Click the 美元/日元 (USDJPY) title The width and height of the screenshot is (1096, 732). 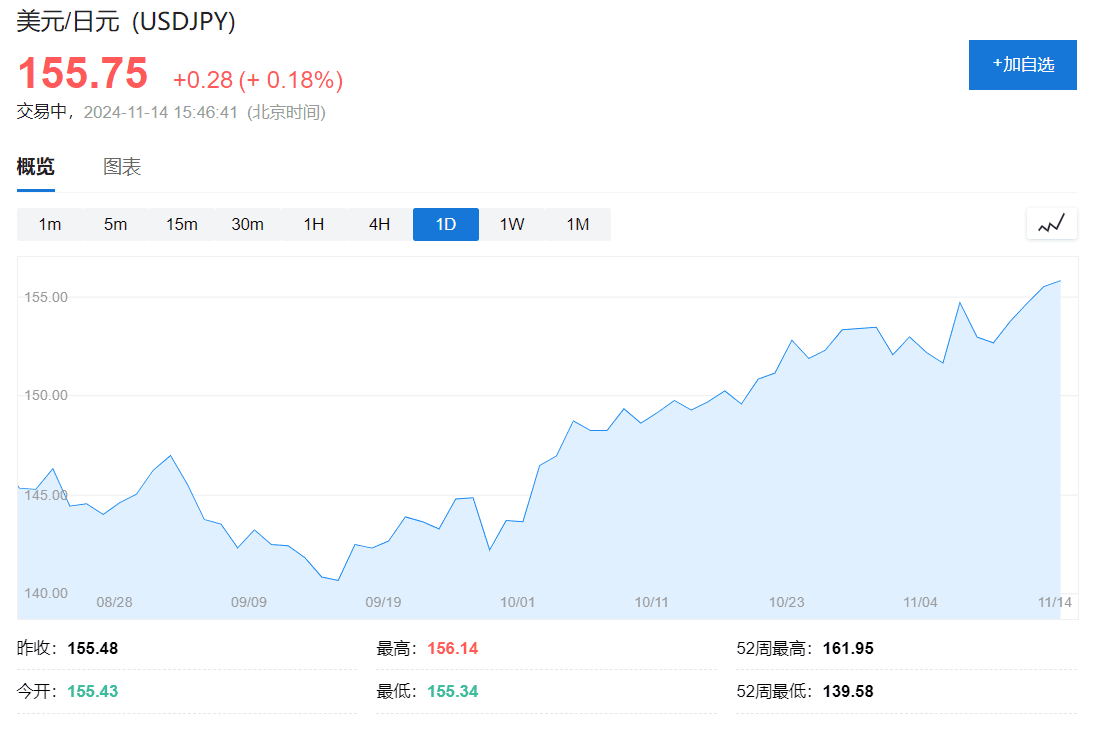(126, 21)
